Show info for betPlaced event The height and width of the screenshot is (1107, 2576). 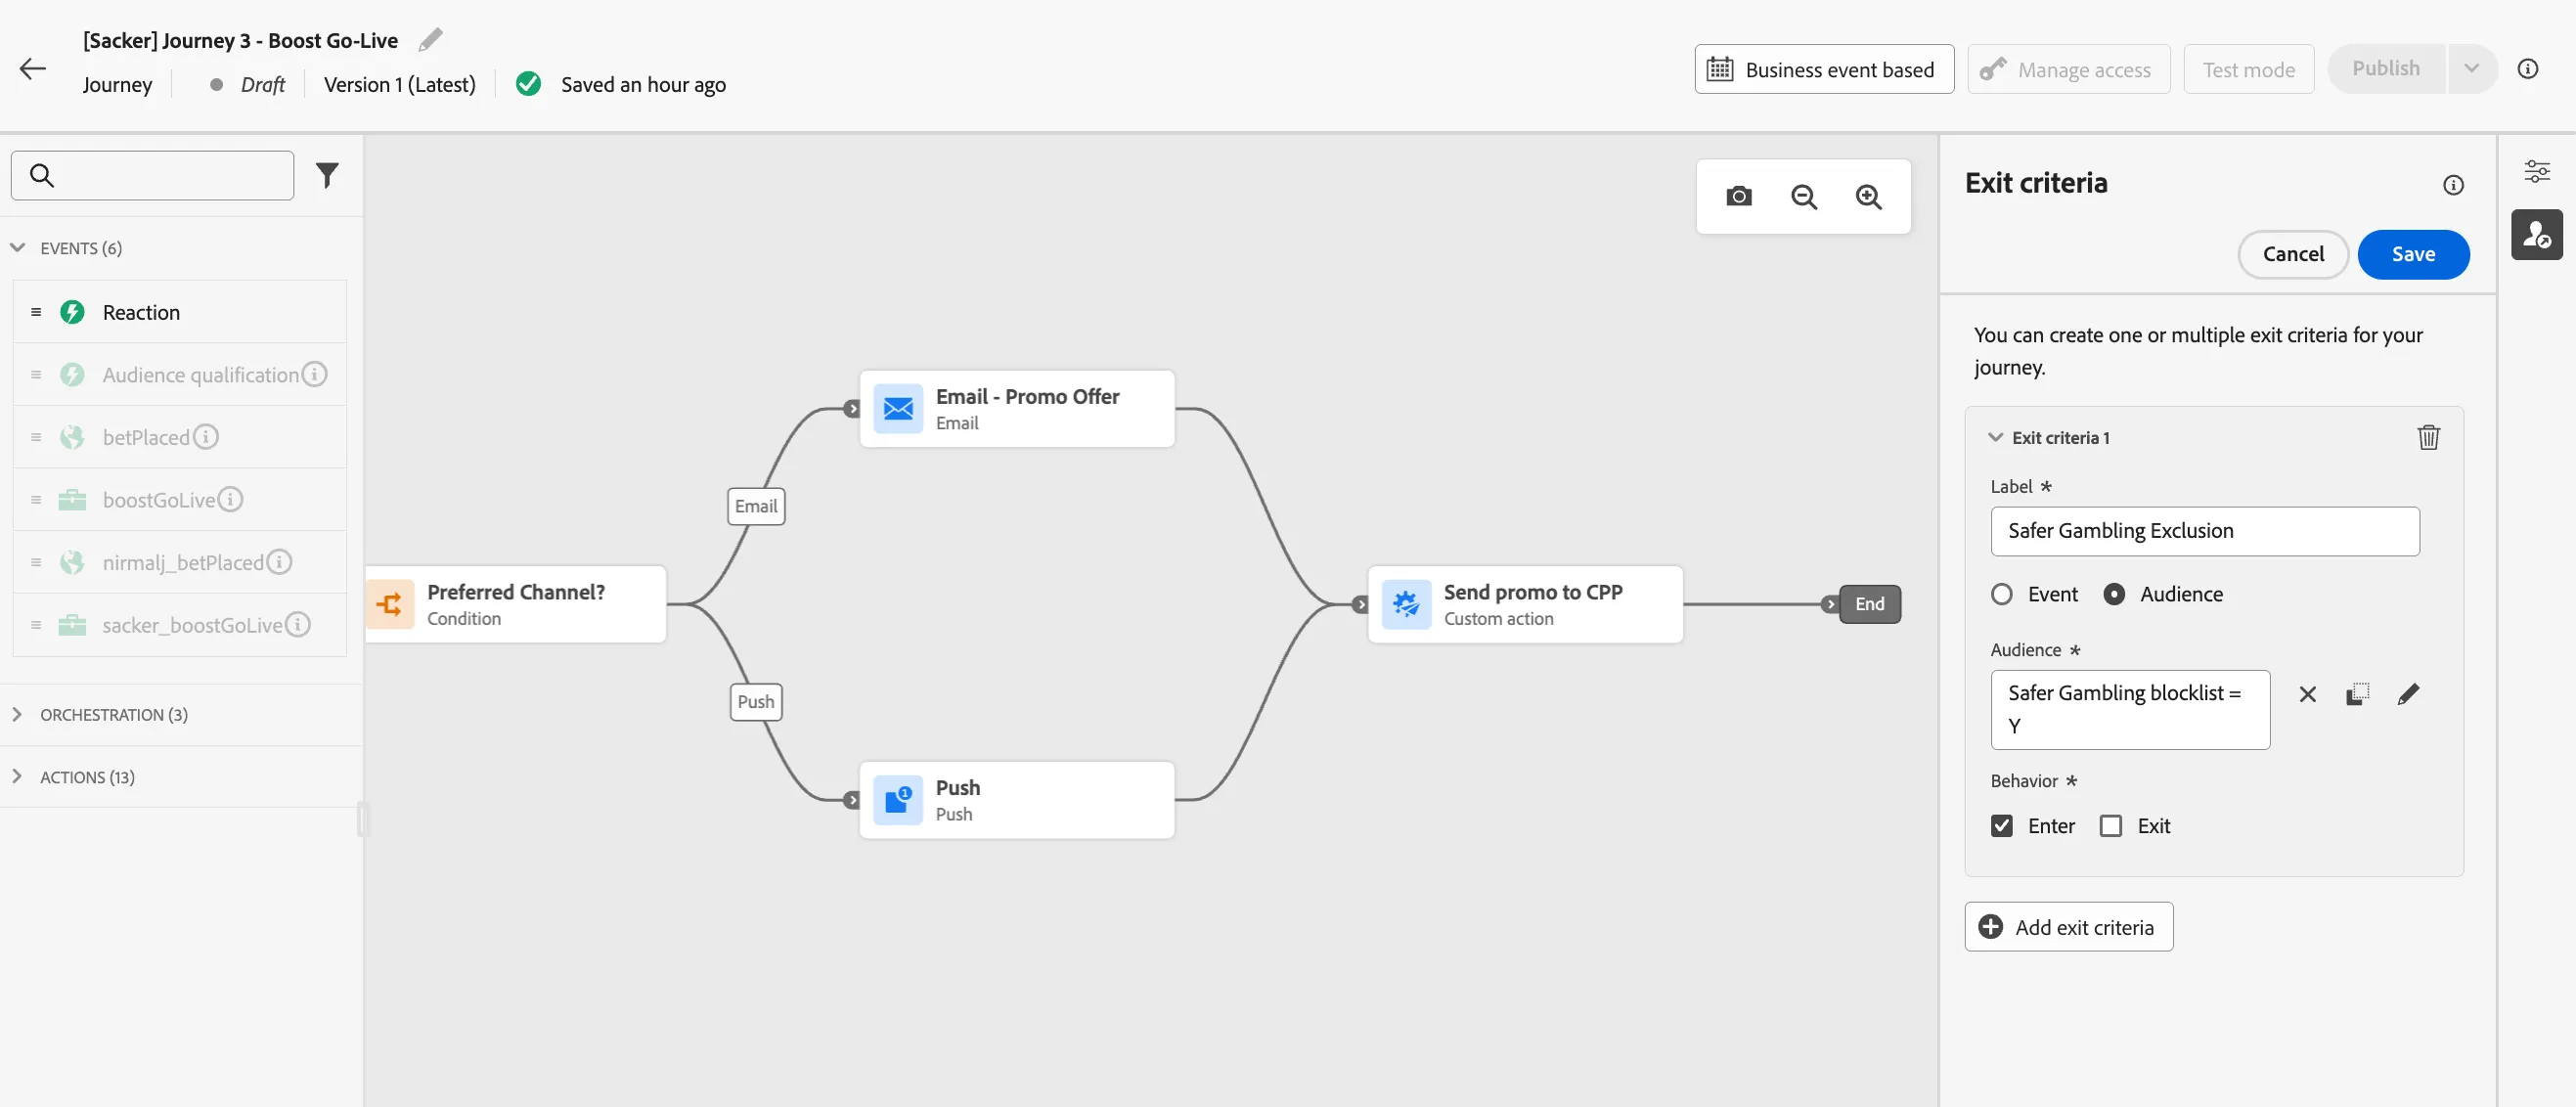205,437
